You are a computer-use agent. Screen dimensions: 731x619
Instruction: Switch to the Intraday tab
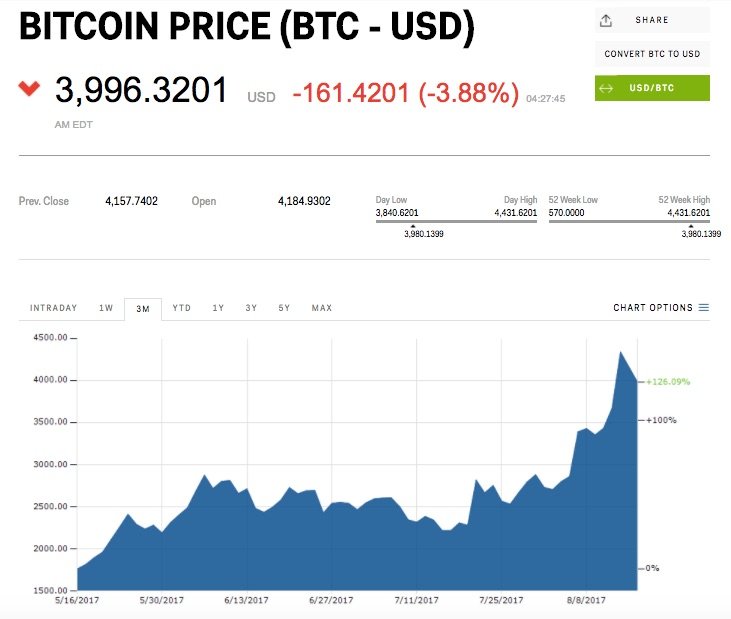(53, 308)
